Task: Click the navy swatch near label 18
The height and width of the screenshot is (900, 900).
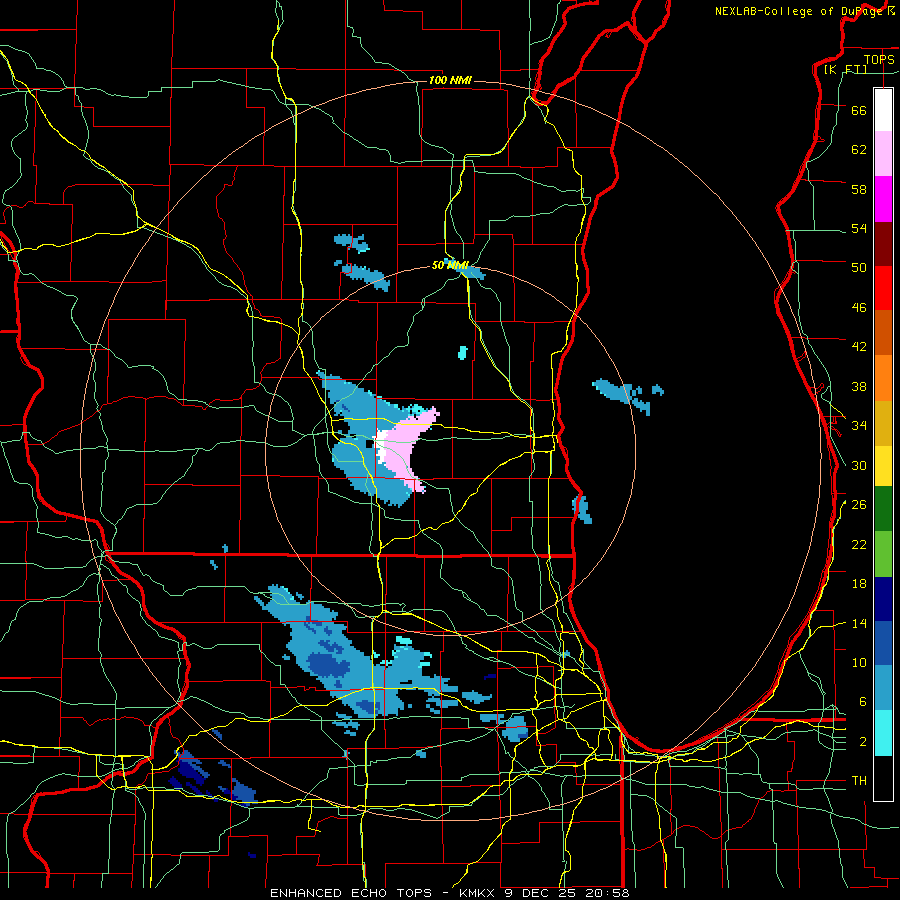Action: 883,599
